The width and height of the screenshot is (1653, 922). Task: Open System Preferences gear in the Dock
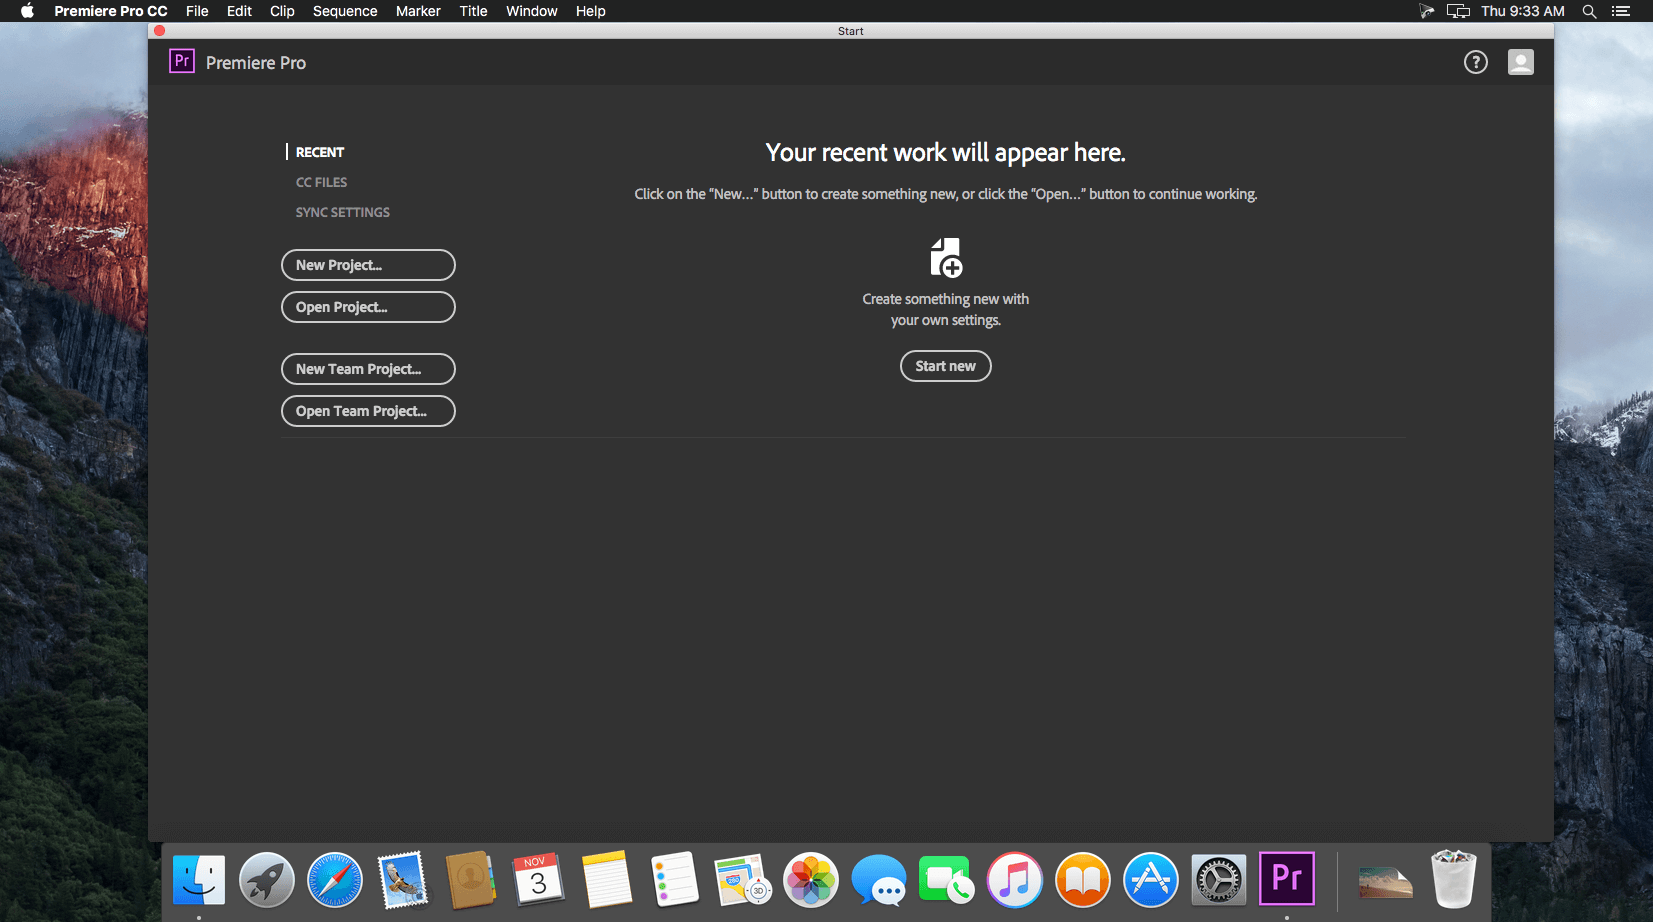point(1219,880)
